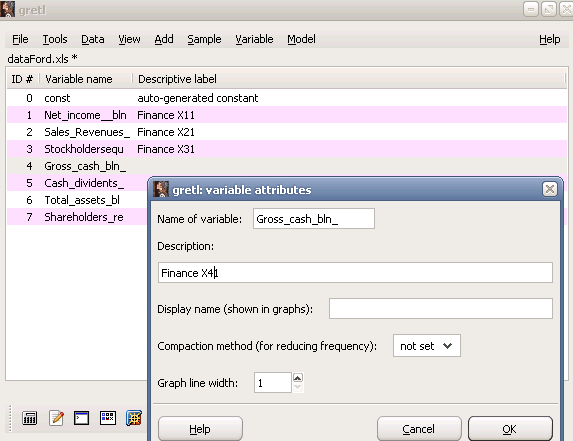The width and height of the screenshot is (573, 441).
Task: Open the View menu
Action: pos(129,39)
